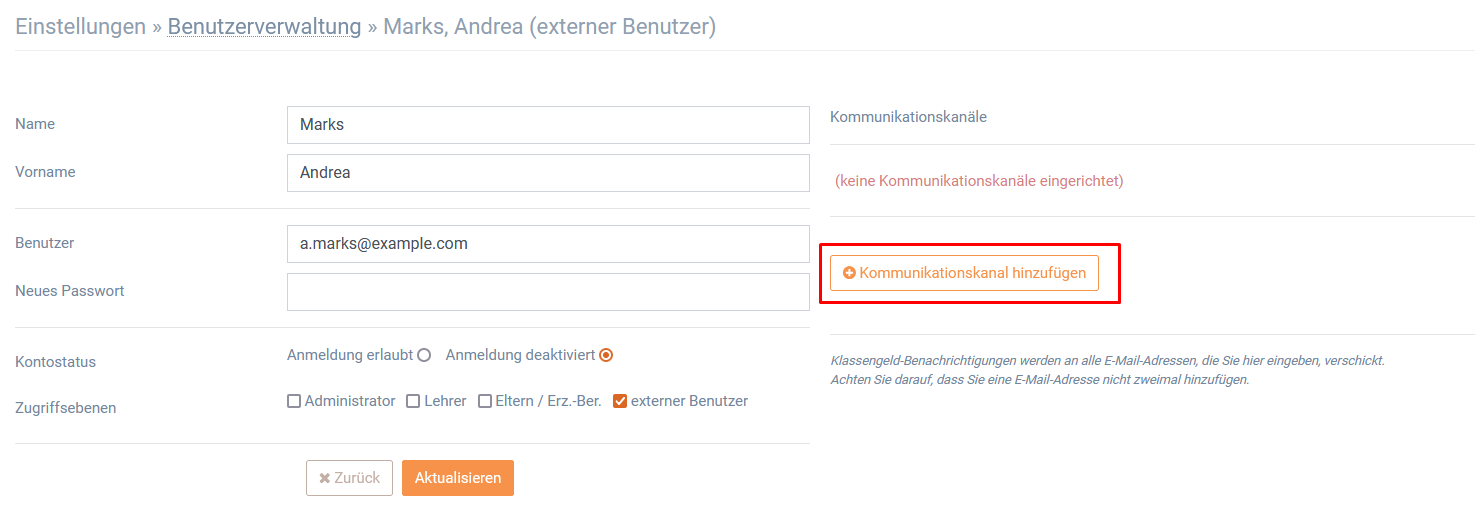Check the Lehrer access level
The height and width of the screenshot is (512, 1475).
[413, 401]
